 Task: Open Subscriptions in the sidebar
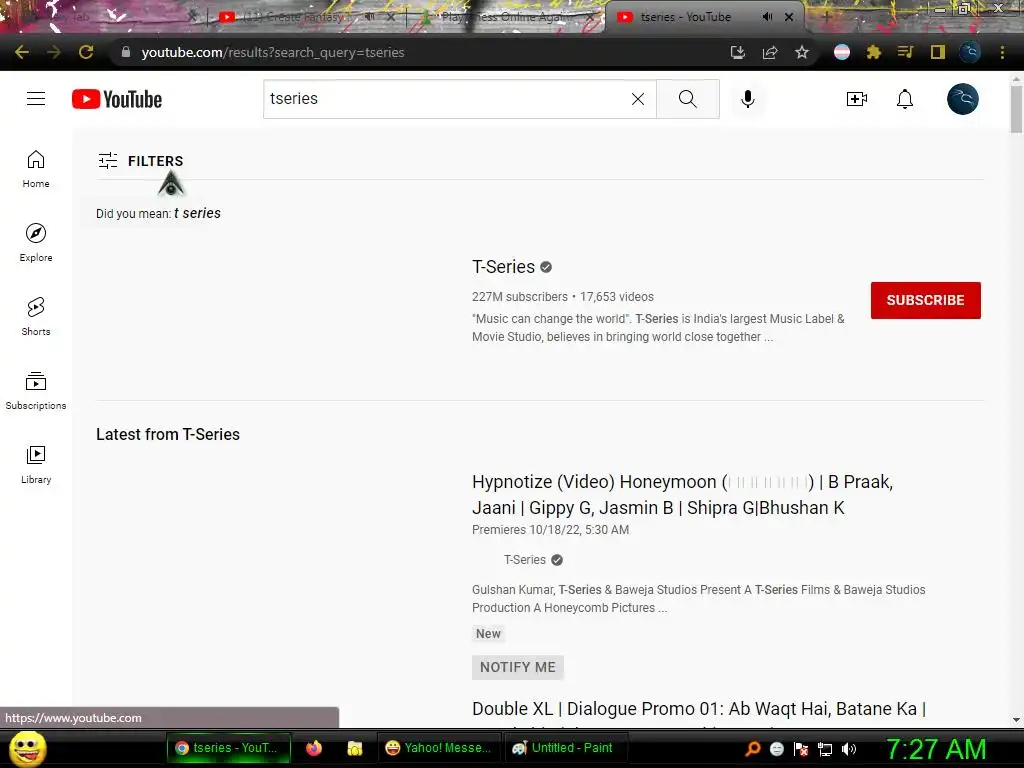click(x=36, y=390)
